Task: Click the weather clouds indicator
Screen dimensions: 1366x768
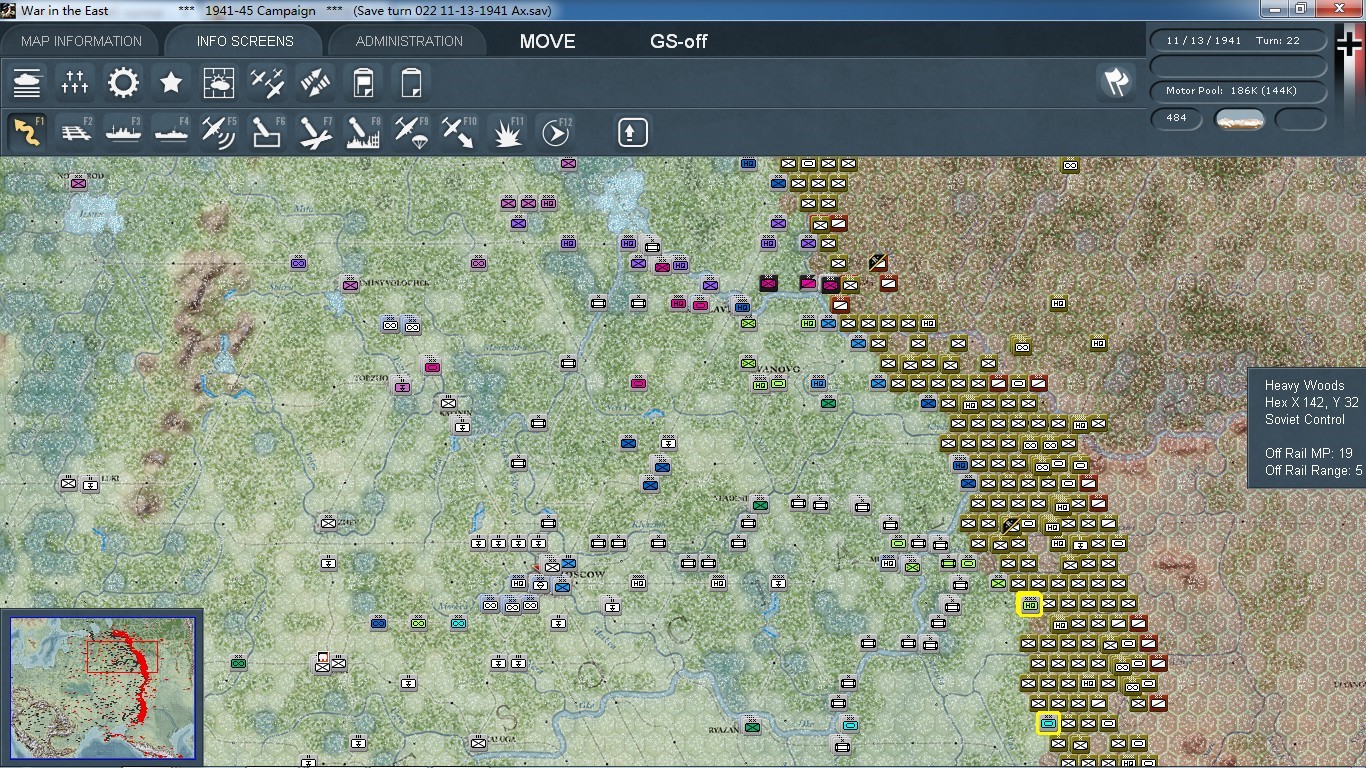Action: point(1240,120)
